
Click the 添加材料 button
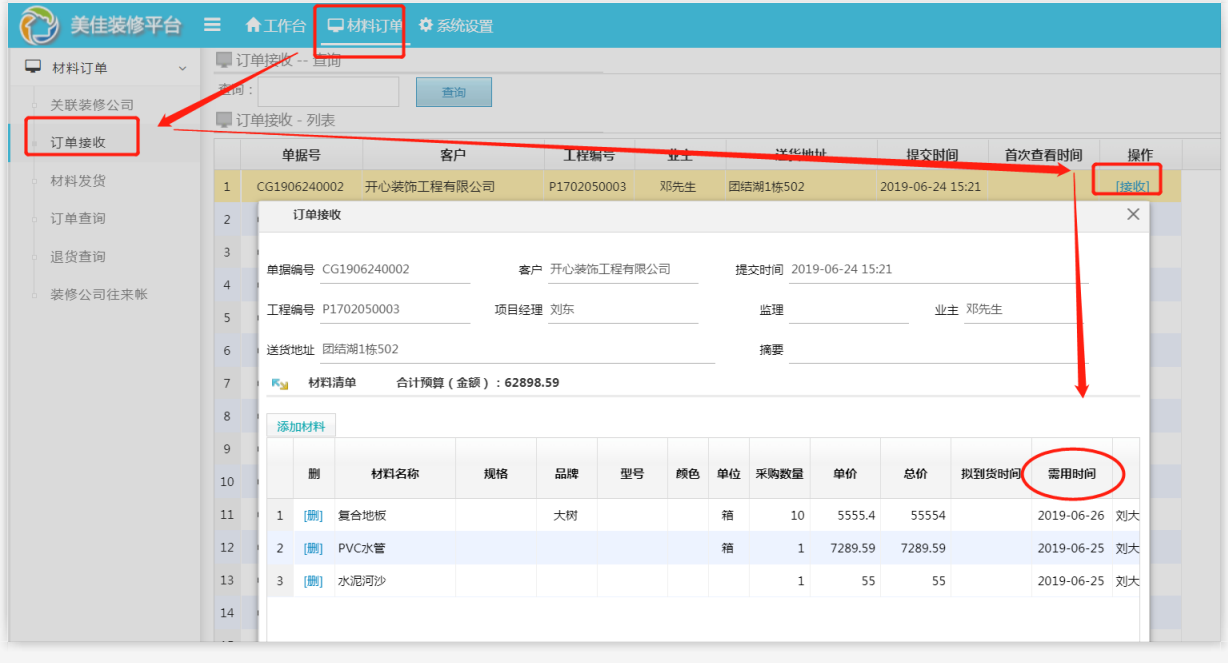pyautogui.click(x=301, y=427)
